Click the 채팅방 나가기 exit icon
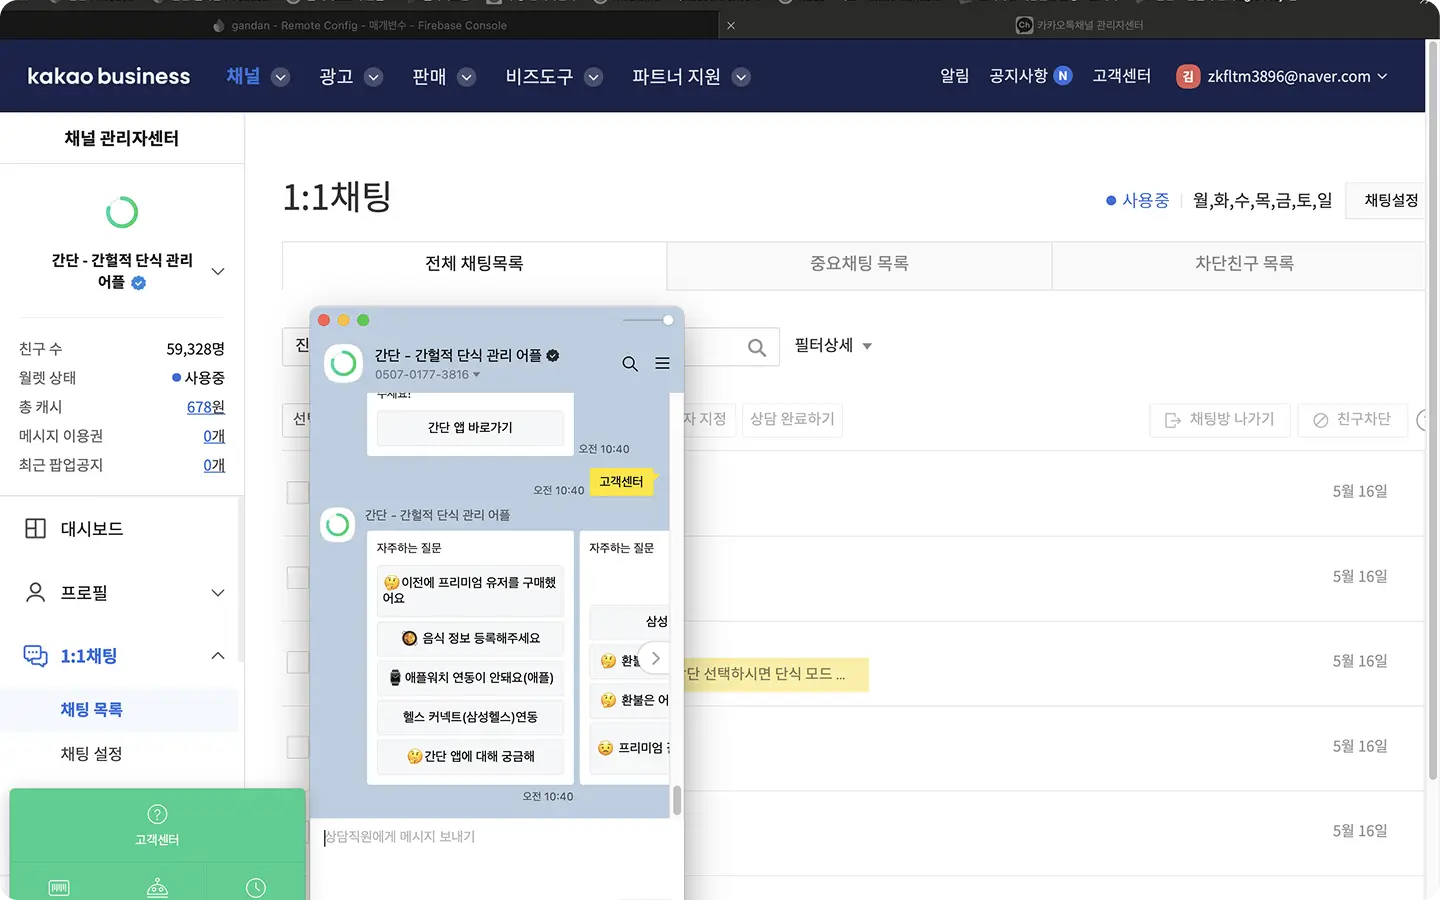This screenshot has height=900, width=1440. (x=1173, y=420)
